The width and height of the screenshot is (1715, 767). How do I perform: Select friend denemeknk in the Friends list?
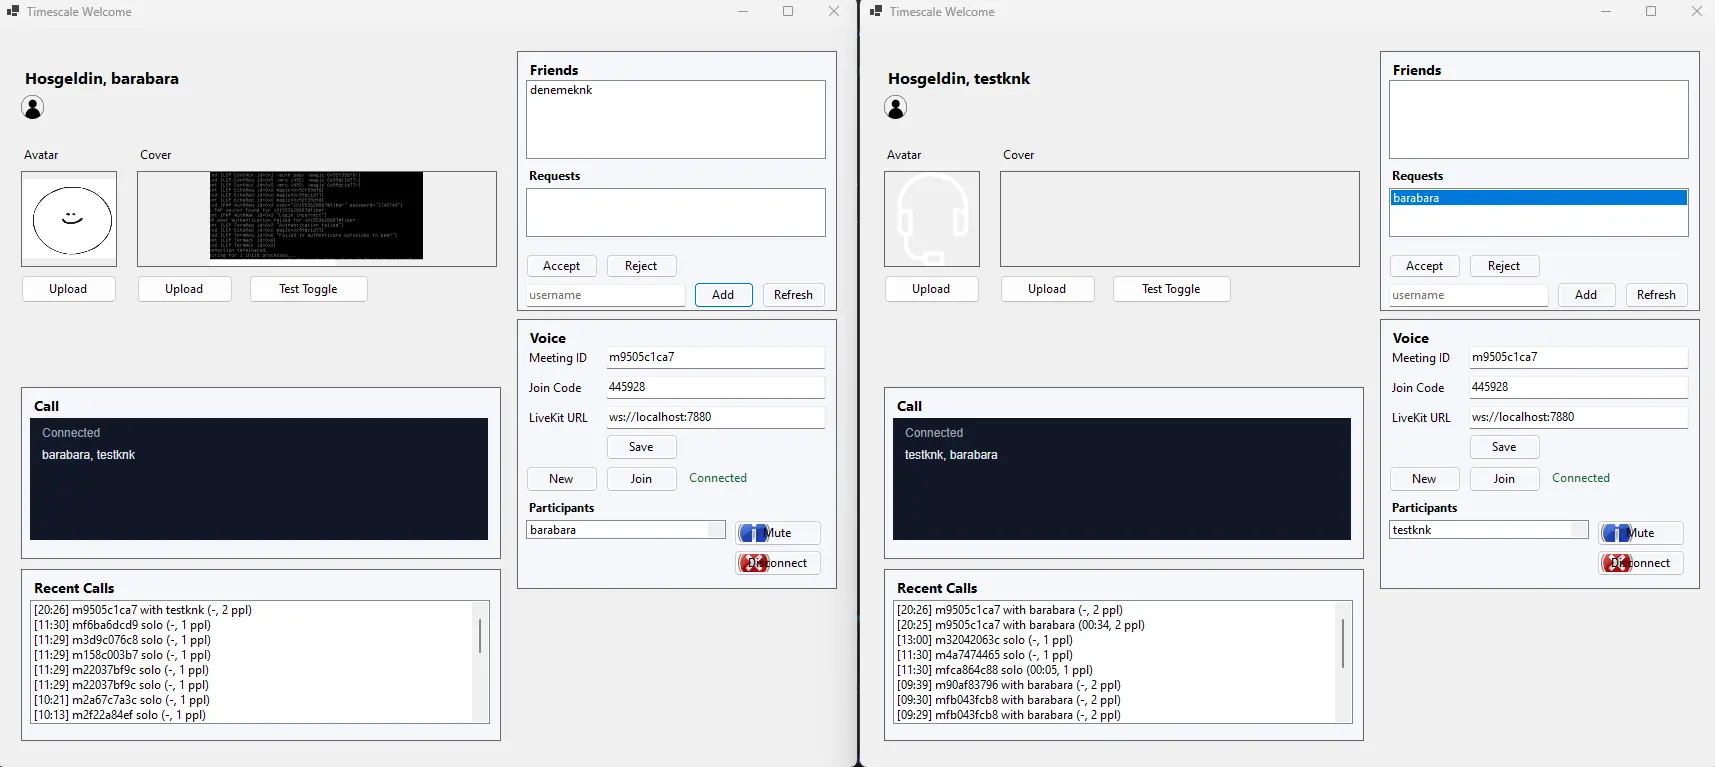pyautogui.click(x=562, y=90)
